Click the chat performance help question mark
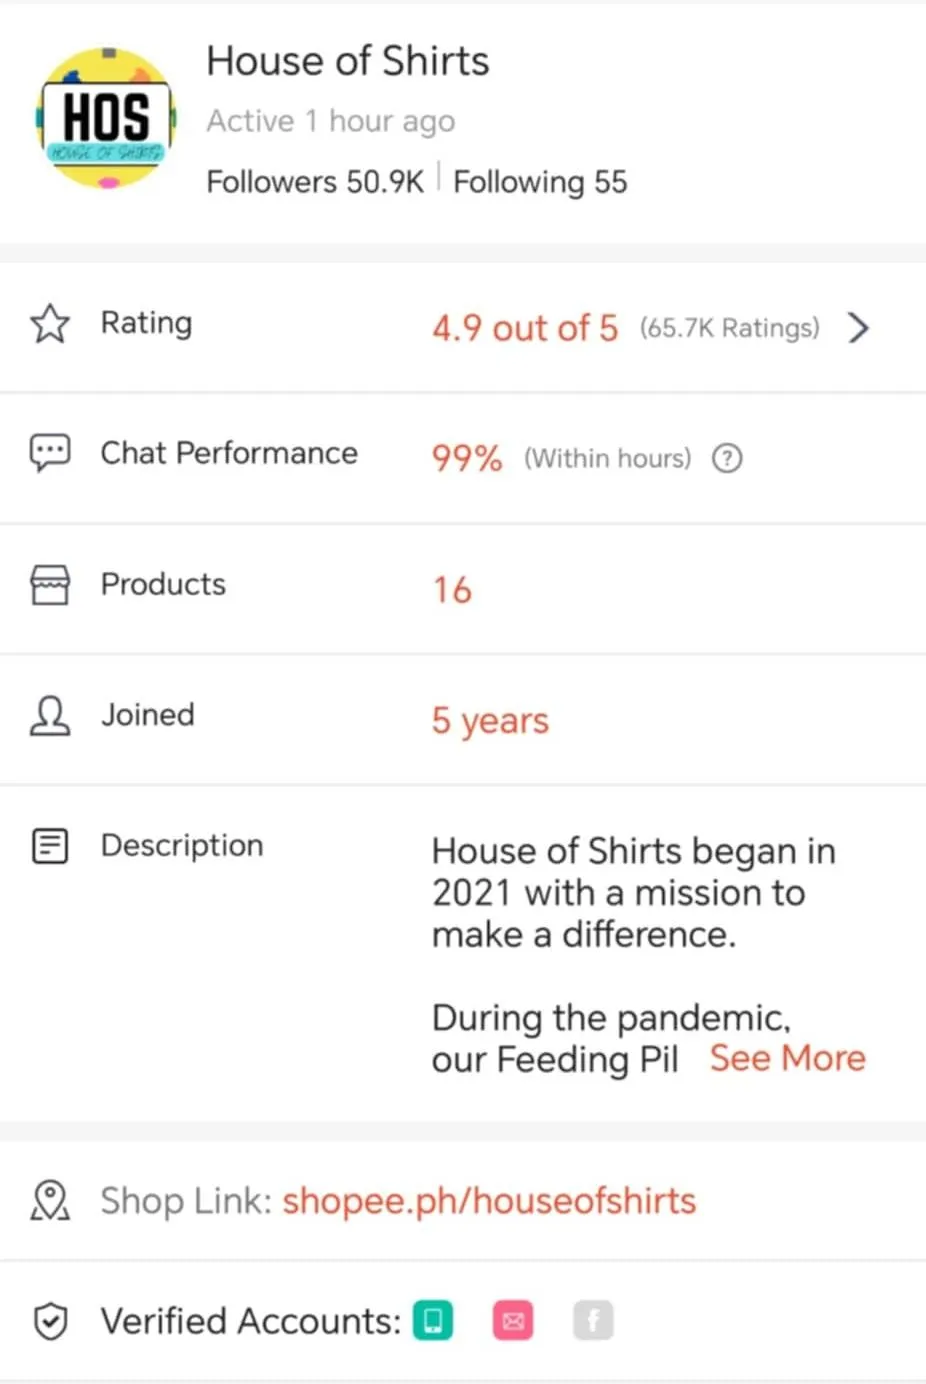Viewport: 926px width, 1384px height. 727,458
